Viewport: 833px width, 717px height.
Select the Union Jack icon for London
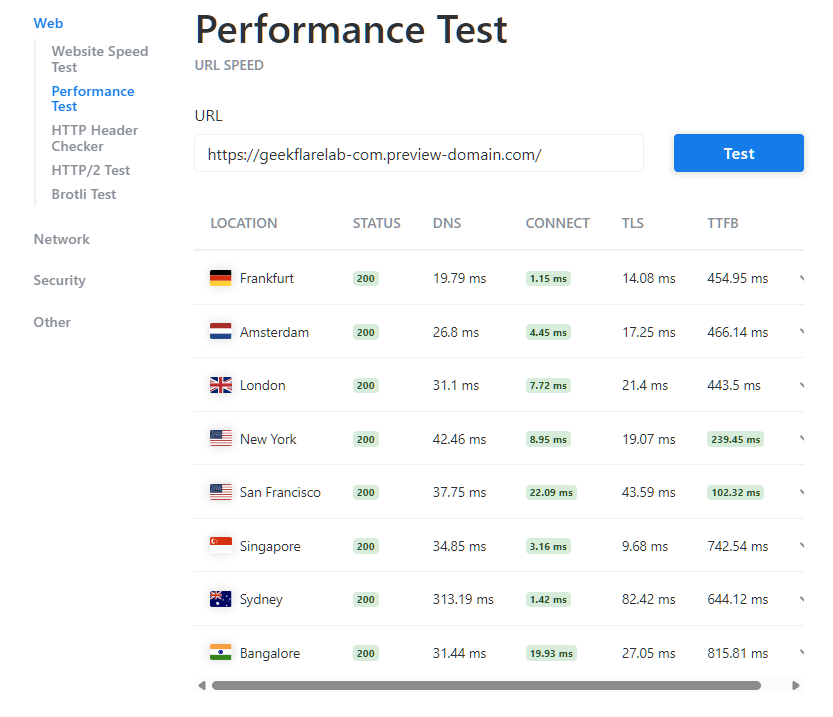point(222,384)
